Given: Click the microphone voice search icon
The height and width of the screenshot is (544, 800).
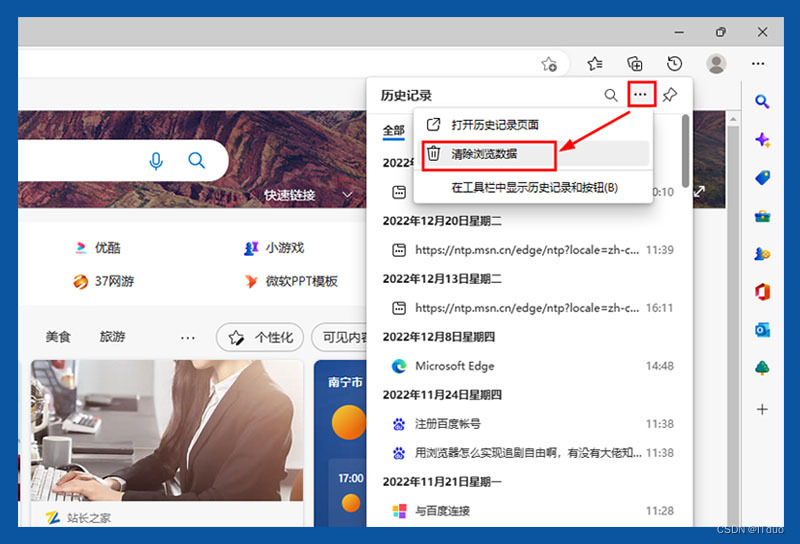Looking at the screenshot, I should (156, 161).
